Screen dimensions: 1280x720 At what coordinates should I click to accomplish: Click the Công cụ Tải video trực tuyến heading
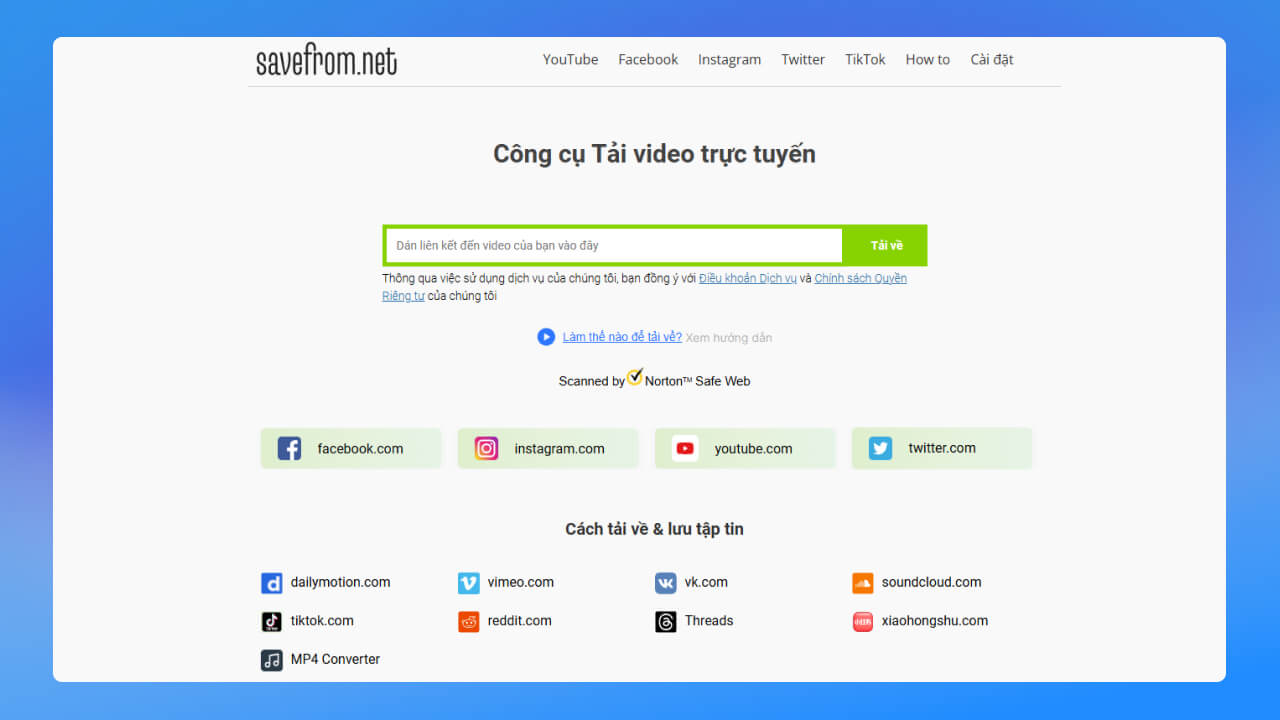click(654, 154)
